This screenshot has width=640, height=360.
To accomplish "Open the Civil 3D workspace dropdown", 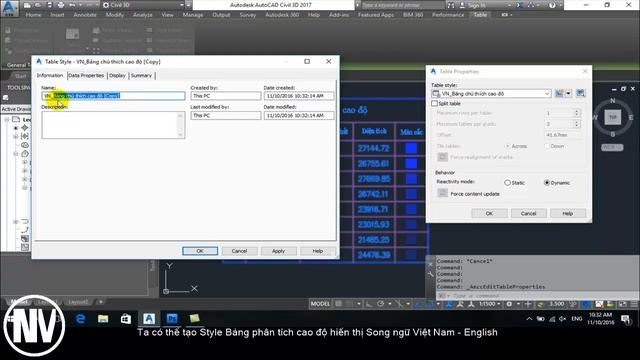I will pyautogui.click(x=143, y=5).
